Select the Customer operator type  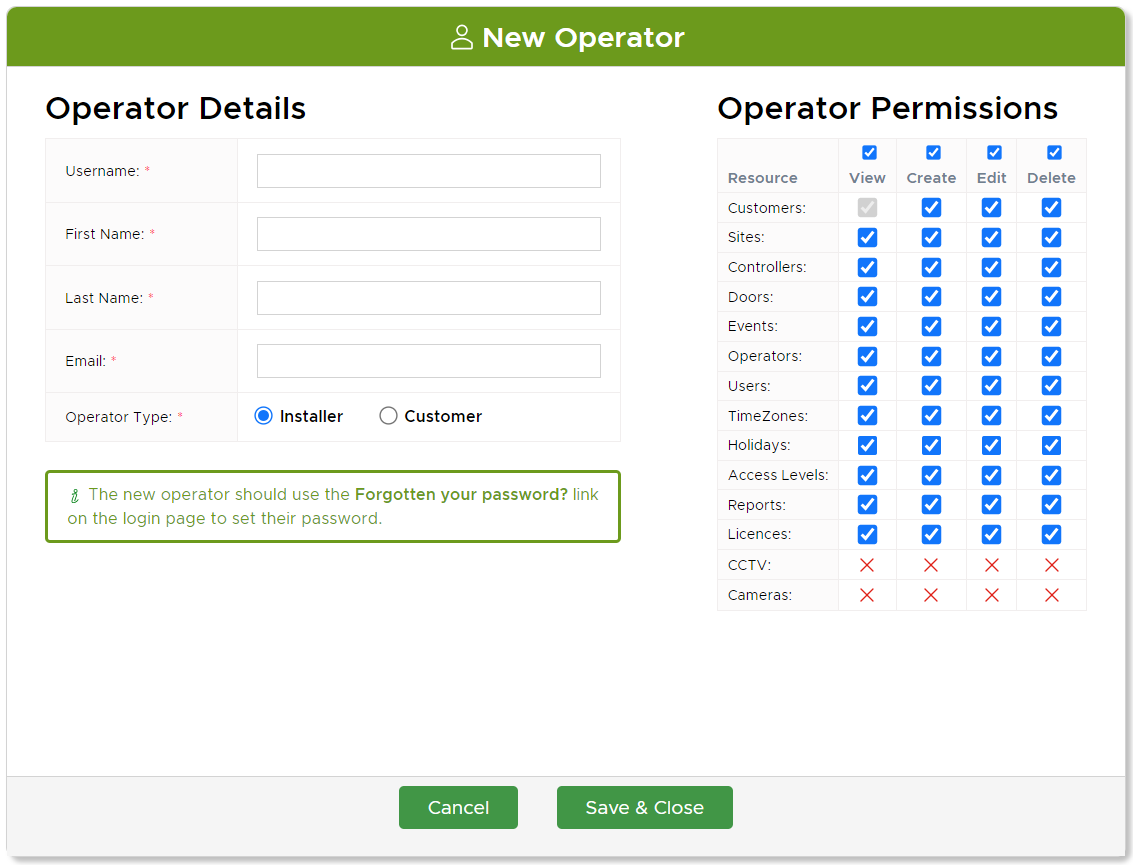click(388, 415)
